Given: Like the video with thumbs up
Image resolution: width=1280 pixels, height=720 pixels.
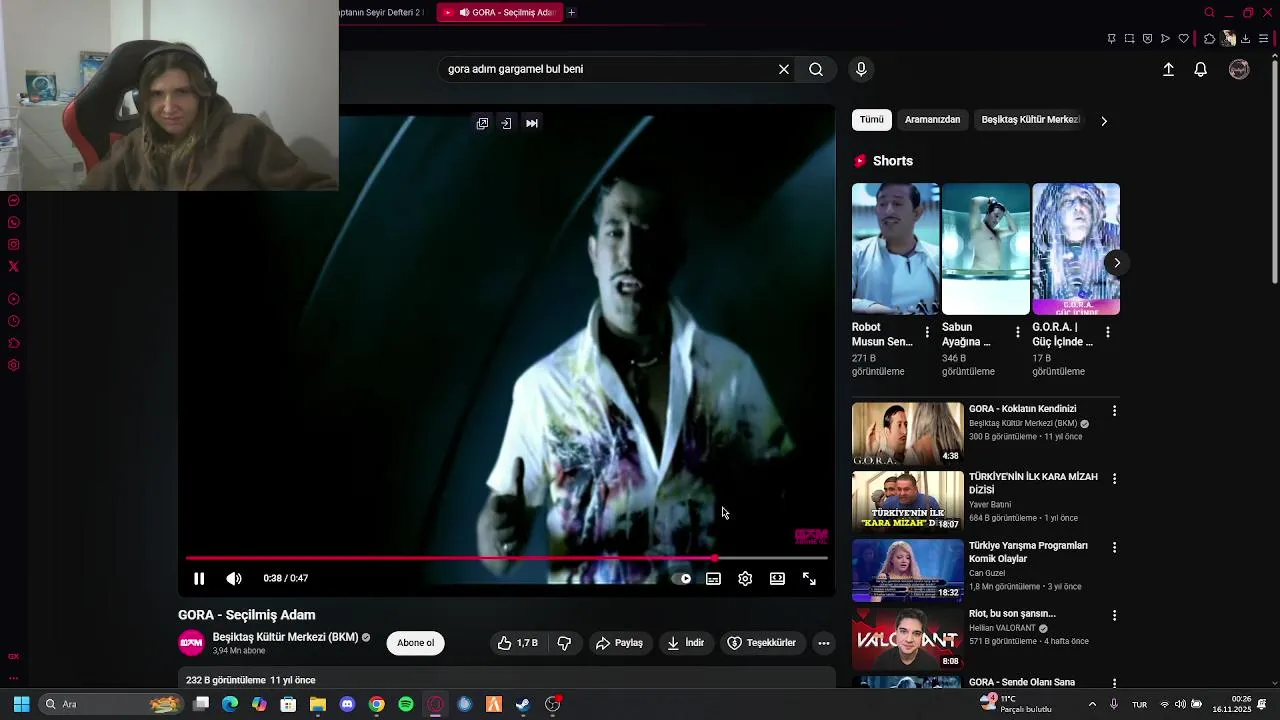Looking at the screenshot, I should click(x=518, y=643).
